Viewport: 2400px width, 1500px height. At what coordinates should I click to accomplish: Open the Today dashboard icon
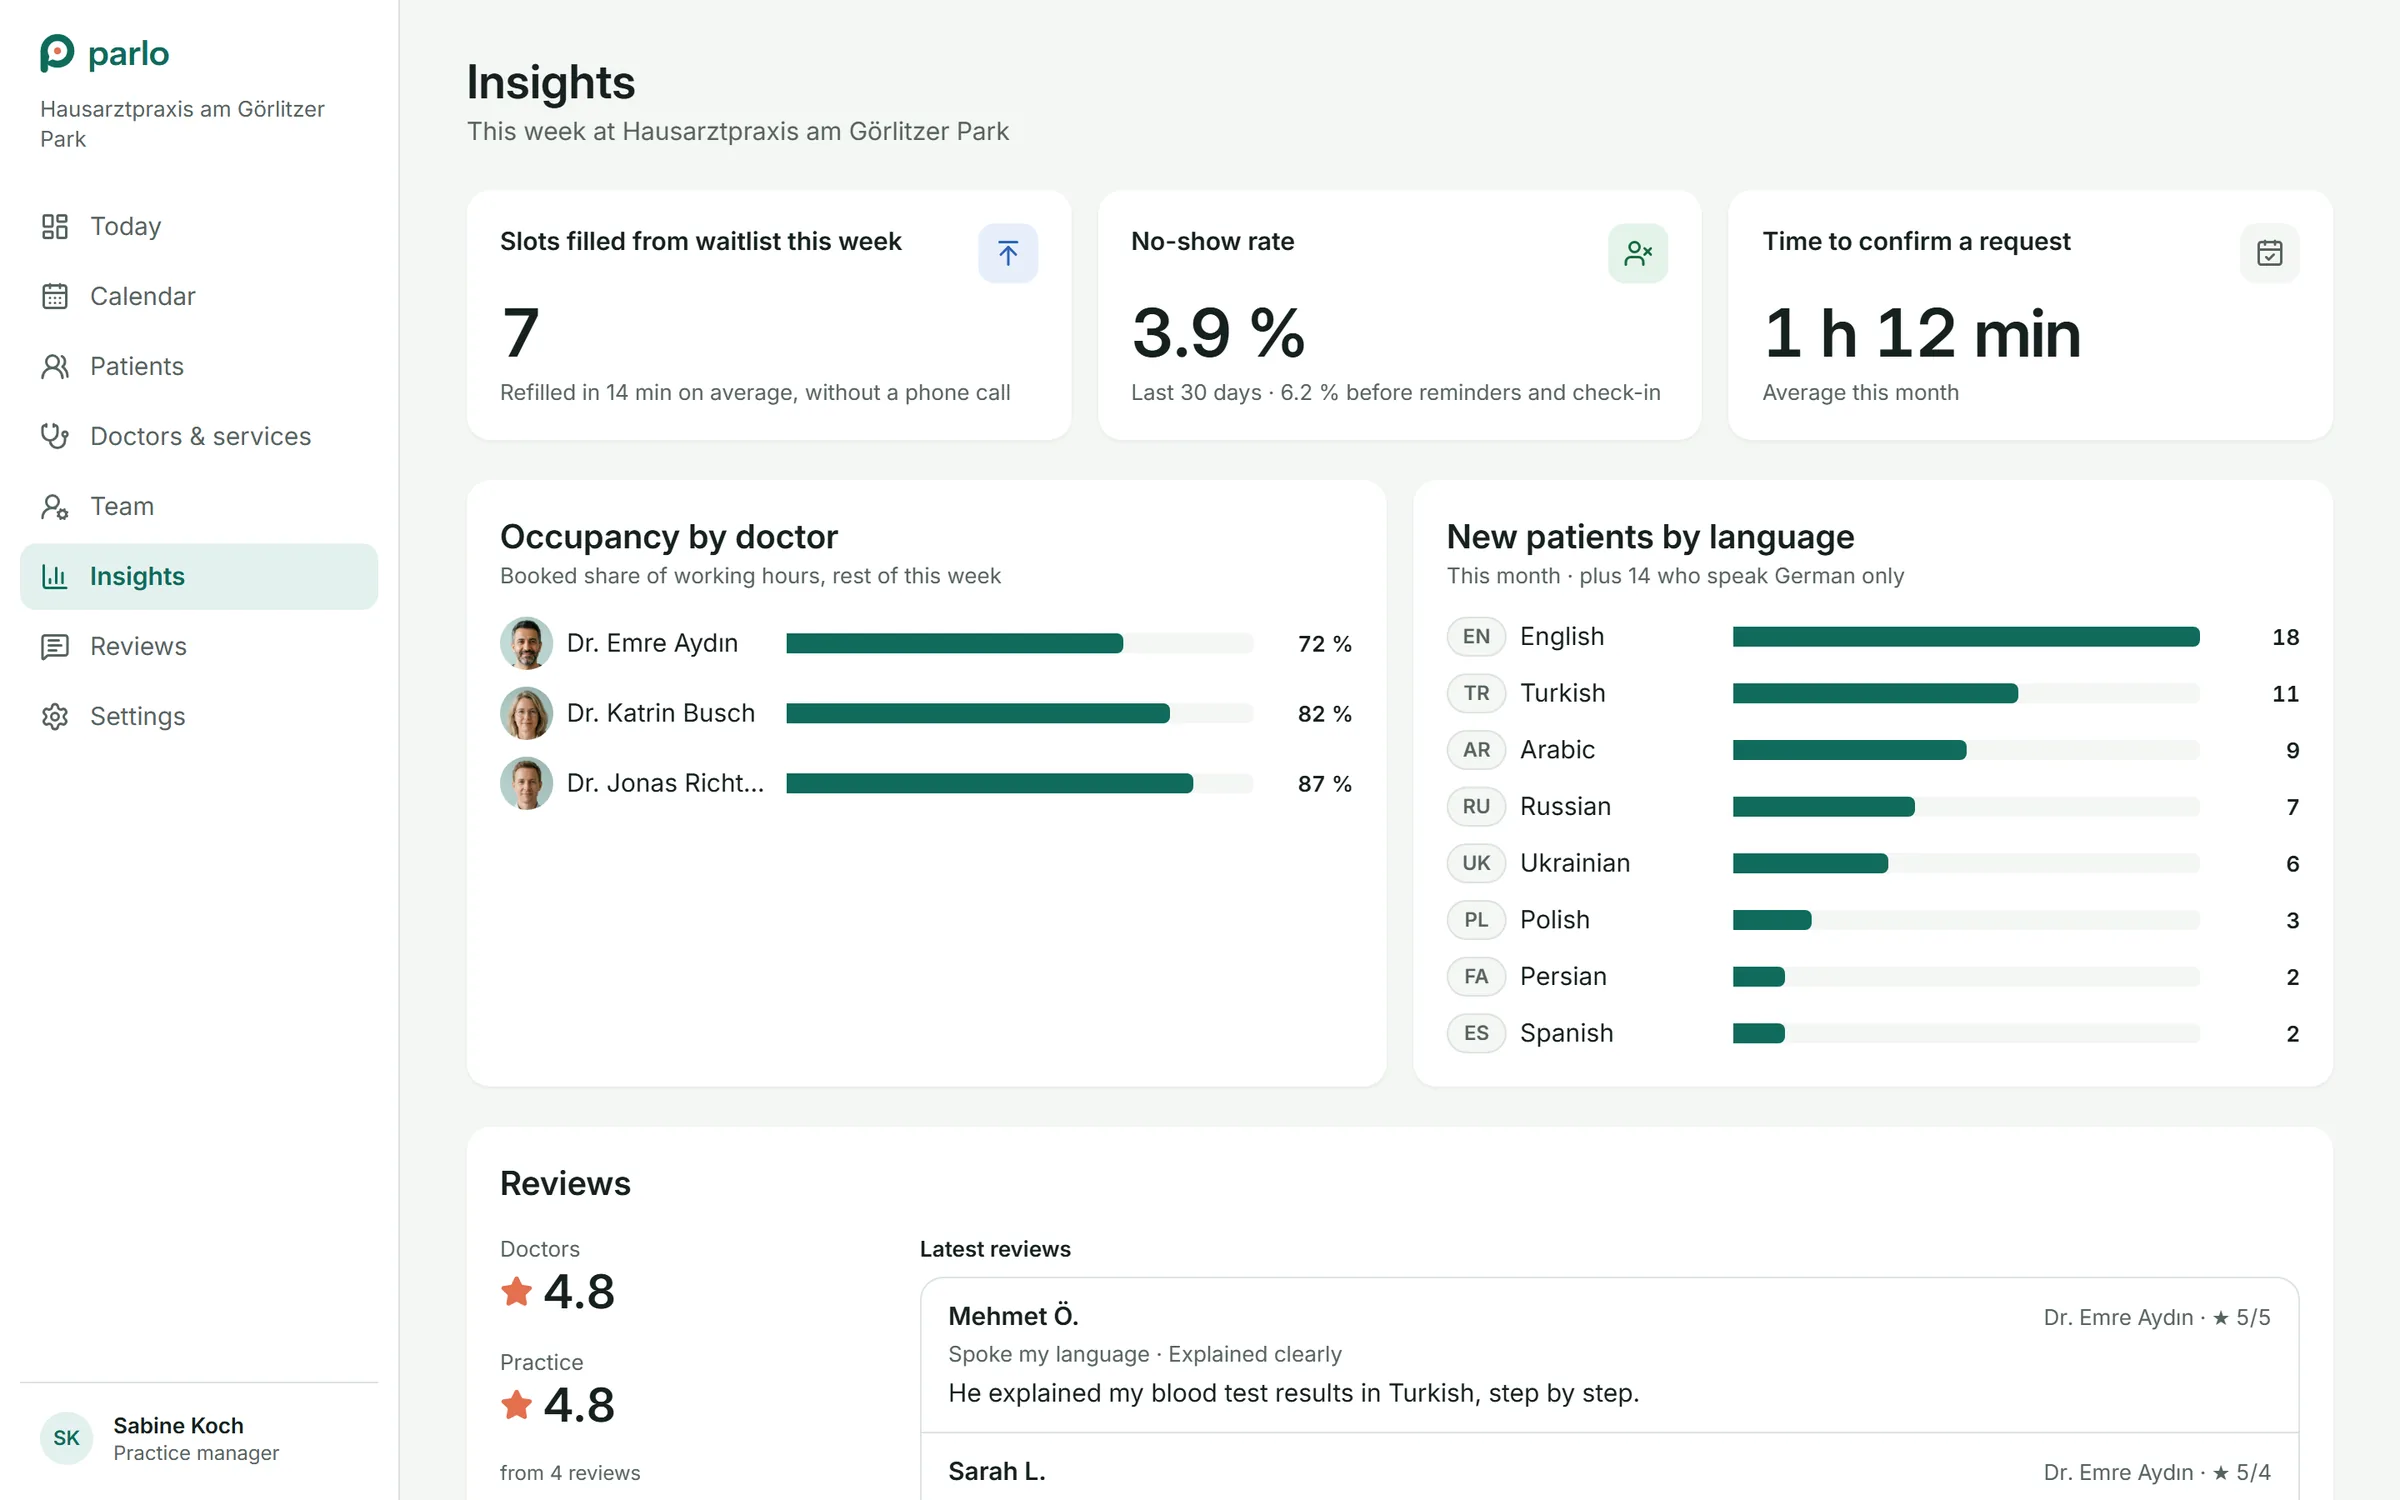55,227
